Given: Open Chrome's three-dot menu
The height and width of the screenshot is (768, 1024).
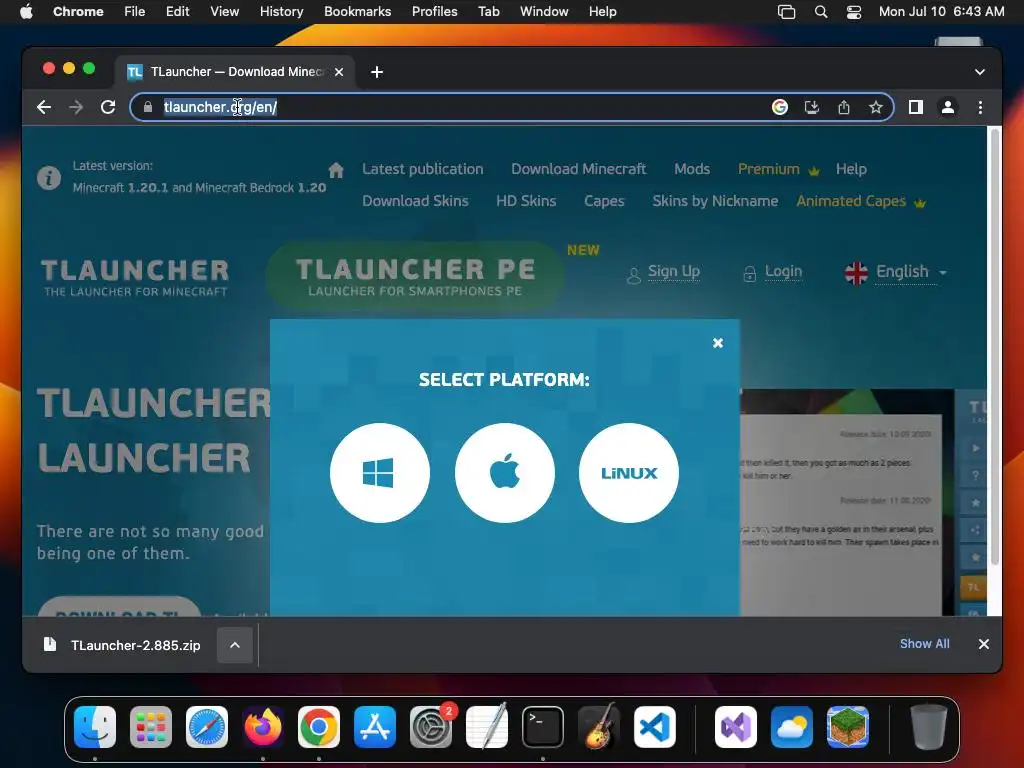Looking at the screenshot, I should [x=980, y=107].
